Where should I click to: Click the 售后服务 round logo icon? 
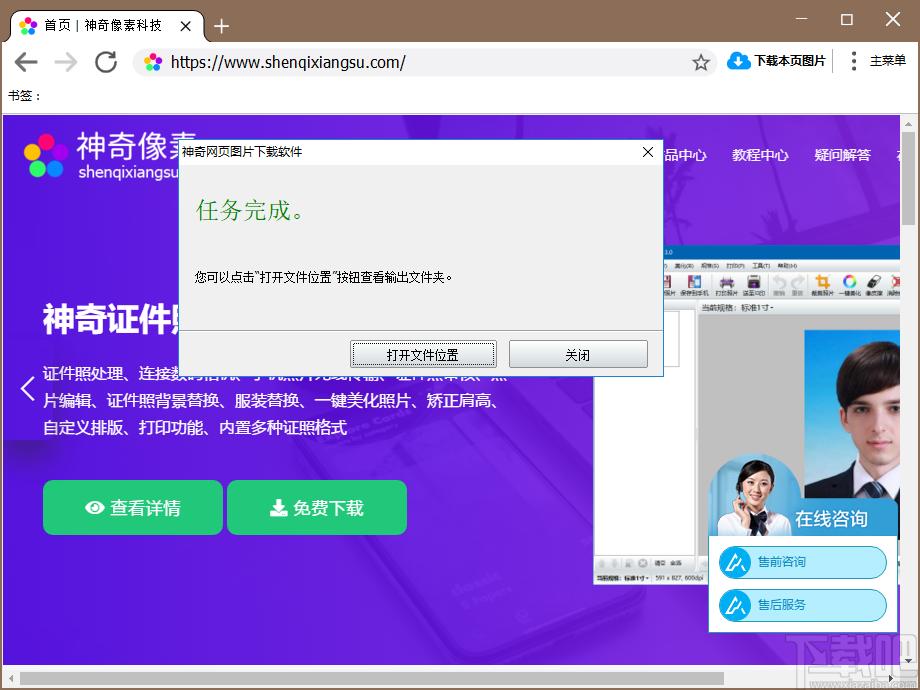tap(735, 605)
